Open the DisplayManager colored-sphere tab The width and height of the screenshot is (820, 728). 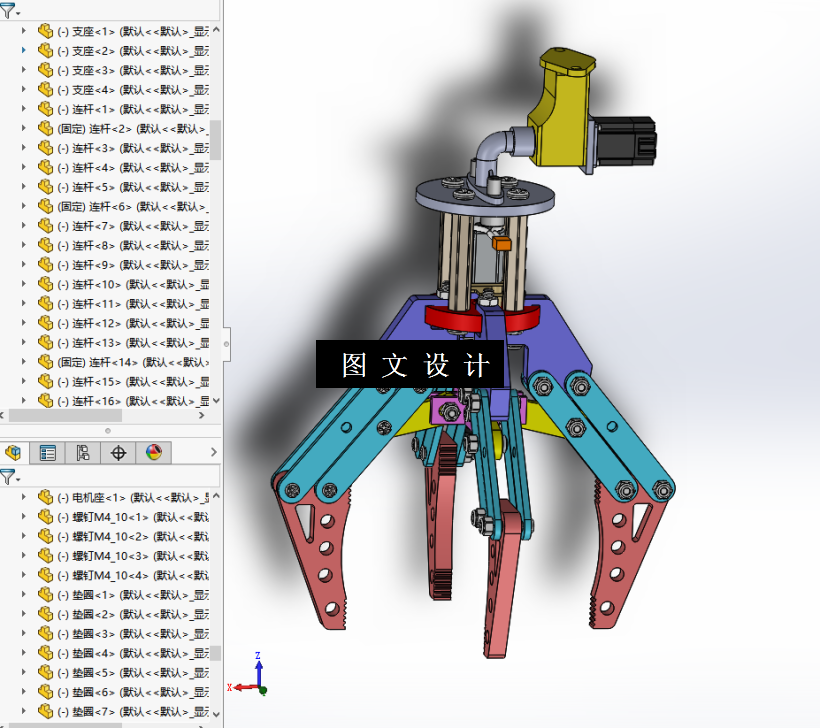point(154,452)
